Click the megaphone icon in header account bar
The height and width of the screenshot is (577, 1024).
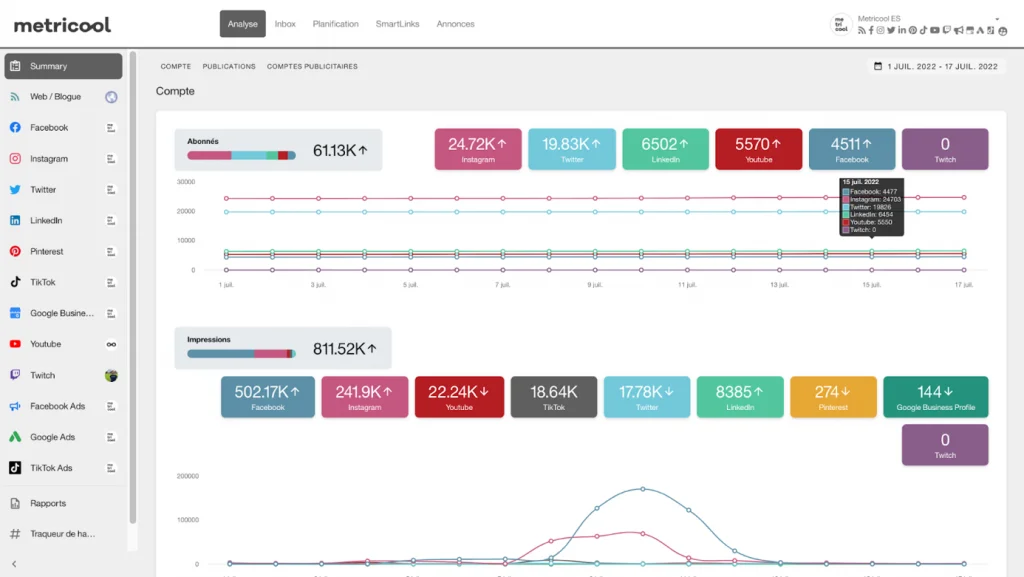point(958,31)
